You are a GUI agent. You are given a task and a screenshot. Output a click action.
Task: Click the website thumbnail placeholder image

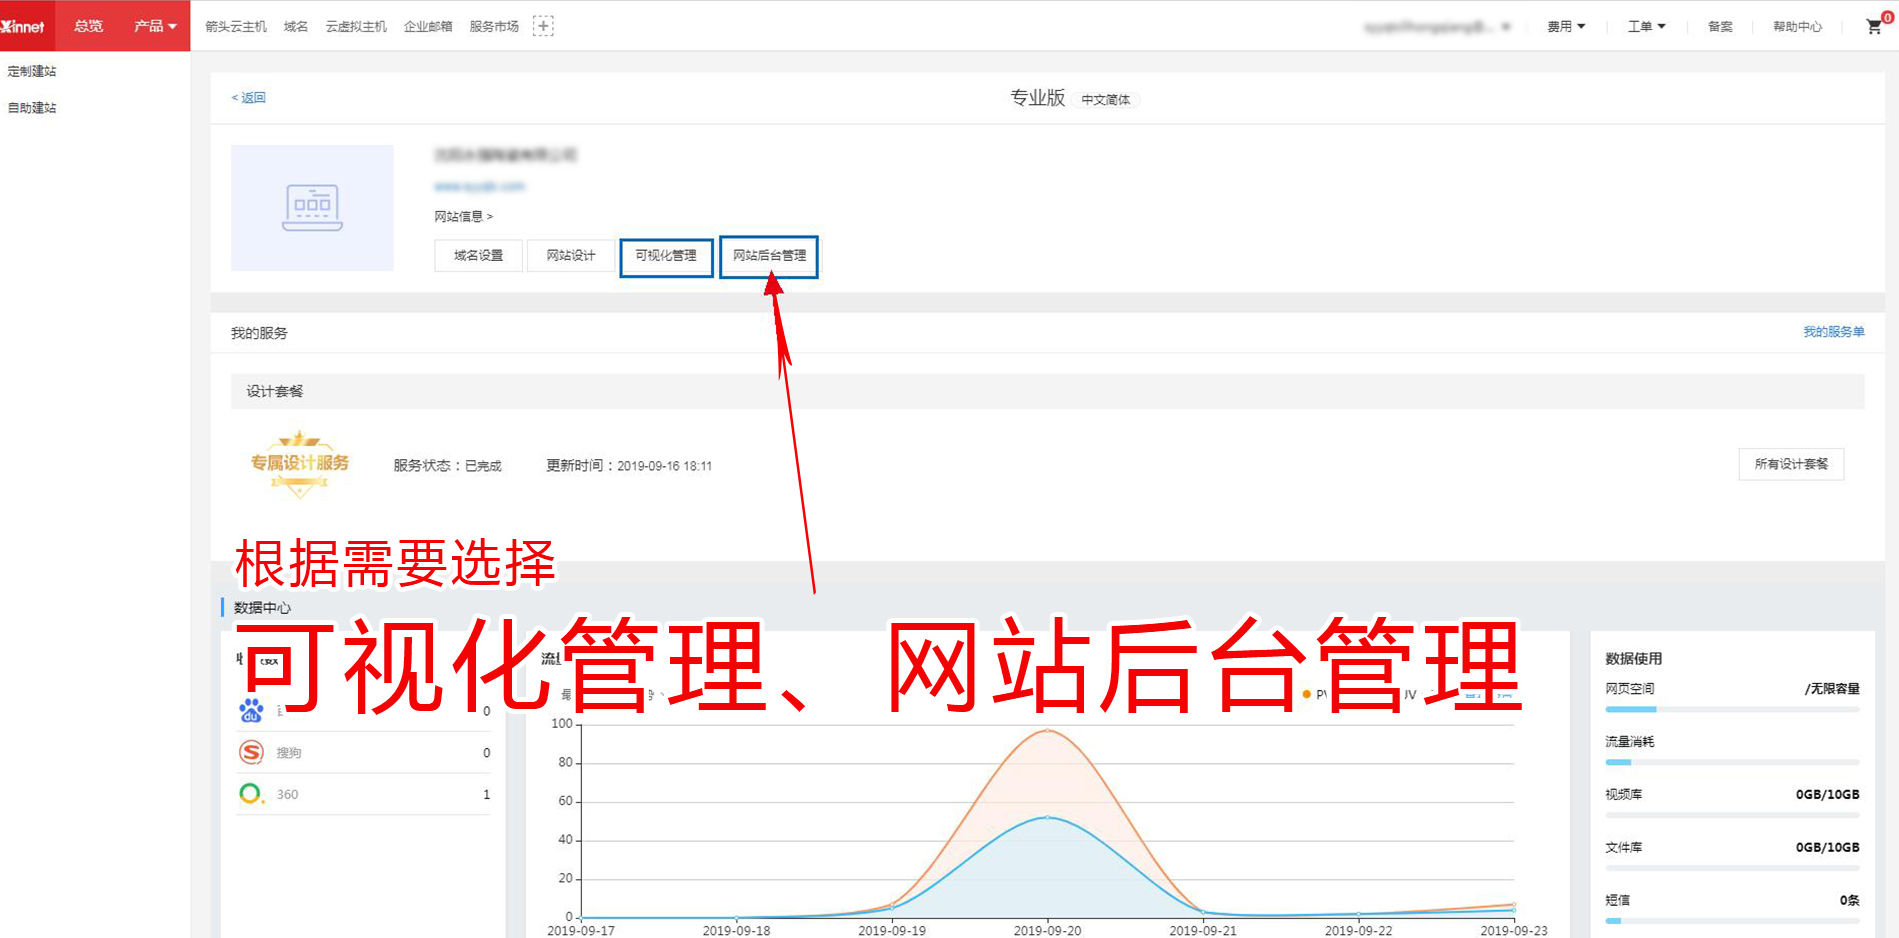(x=312, y=208)
